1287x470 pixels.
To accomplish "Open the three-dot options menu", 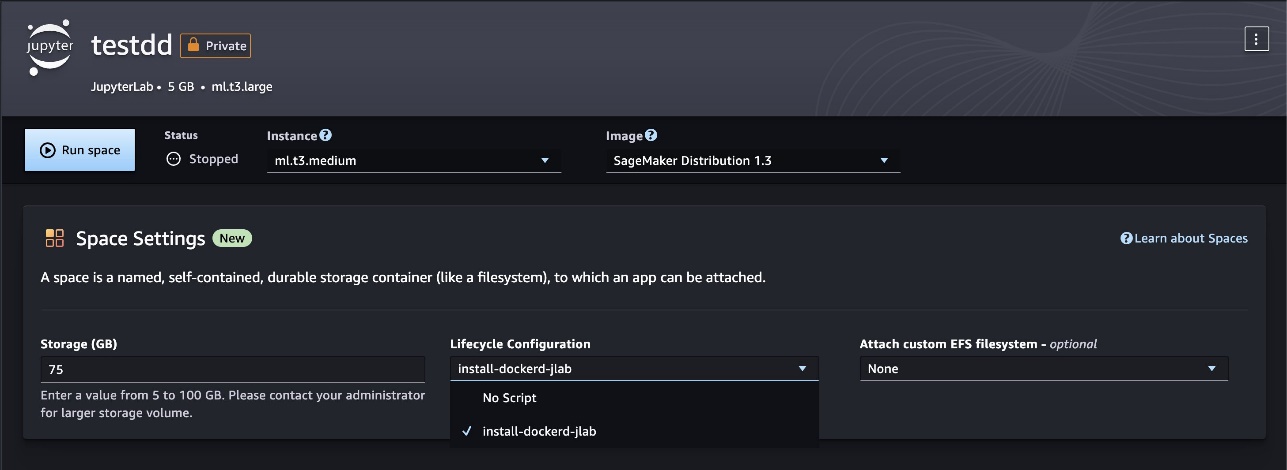I will pyautogui.click(x=1255, y=39).
